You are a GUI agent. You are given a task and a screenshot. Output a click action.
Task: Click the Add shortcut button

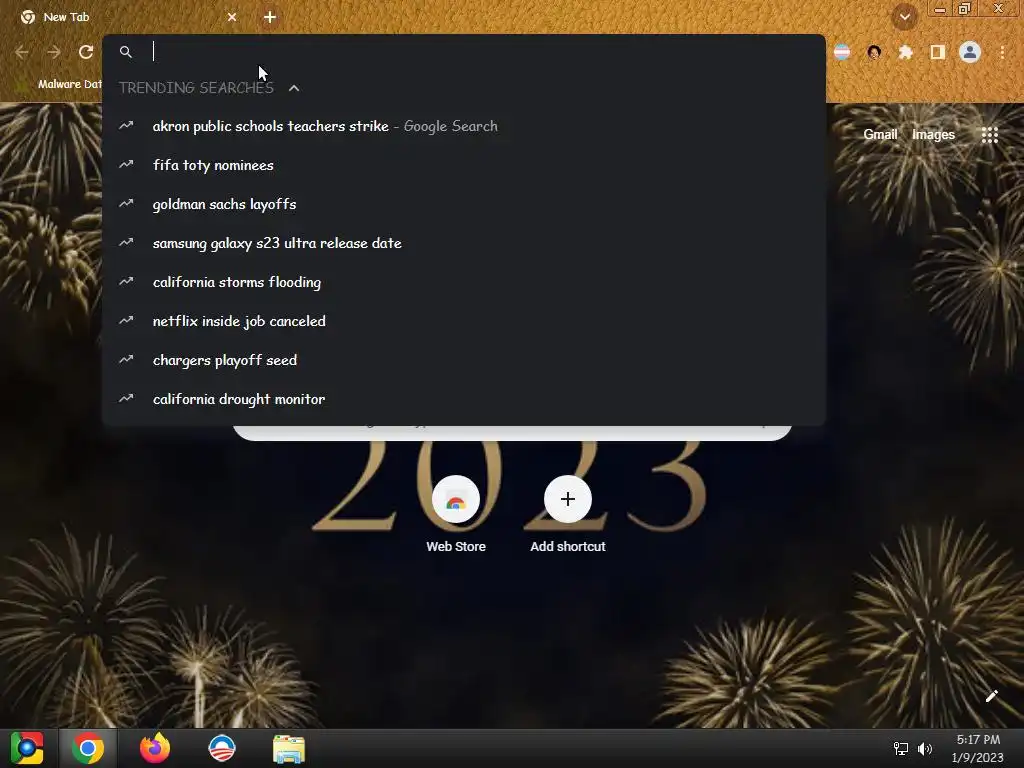[x=568, y=515]
